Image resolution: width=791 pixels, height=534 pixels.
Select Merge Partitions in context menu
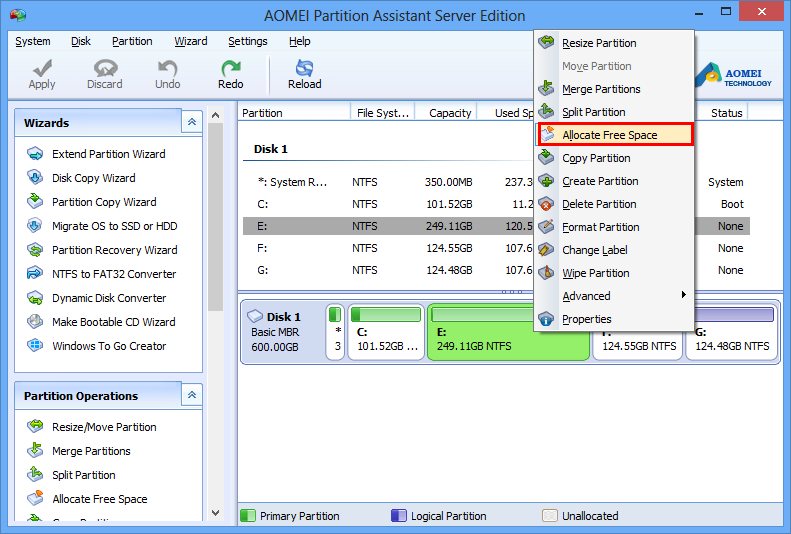point(614,89)
